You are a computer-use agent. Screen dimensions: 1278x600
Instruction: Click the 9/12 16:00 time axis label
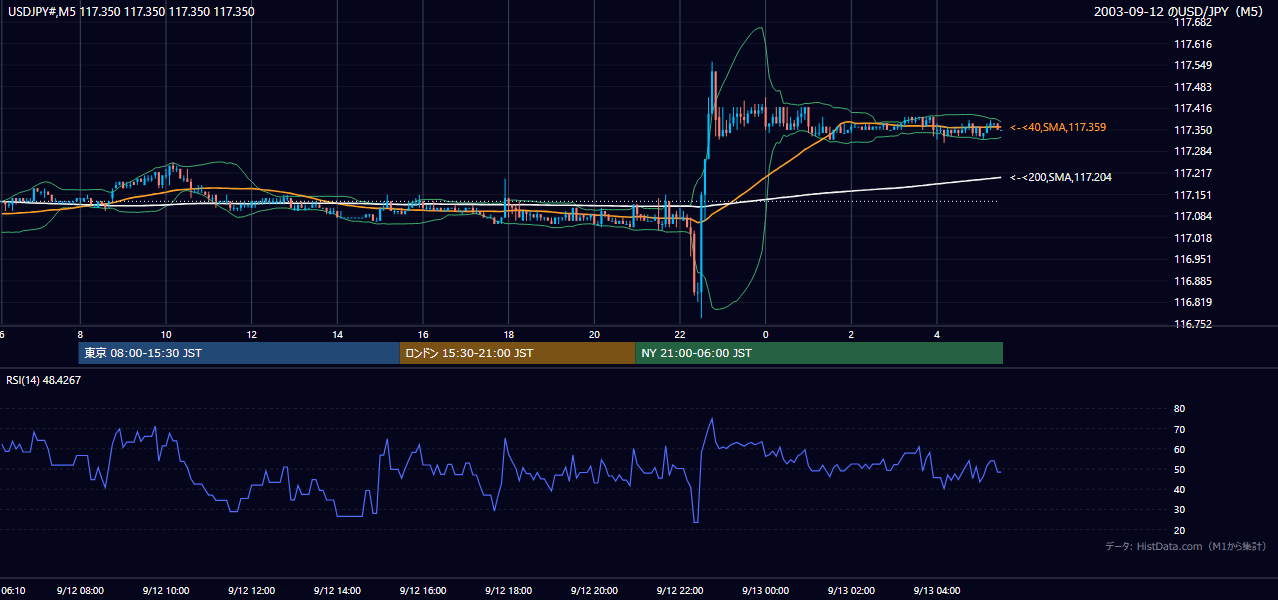424,590
